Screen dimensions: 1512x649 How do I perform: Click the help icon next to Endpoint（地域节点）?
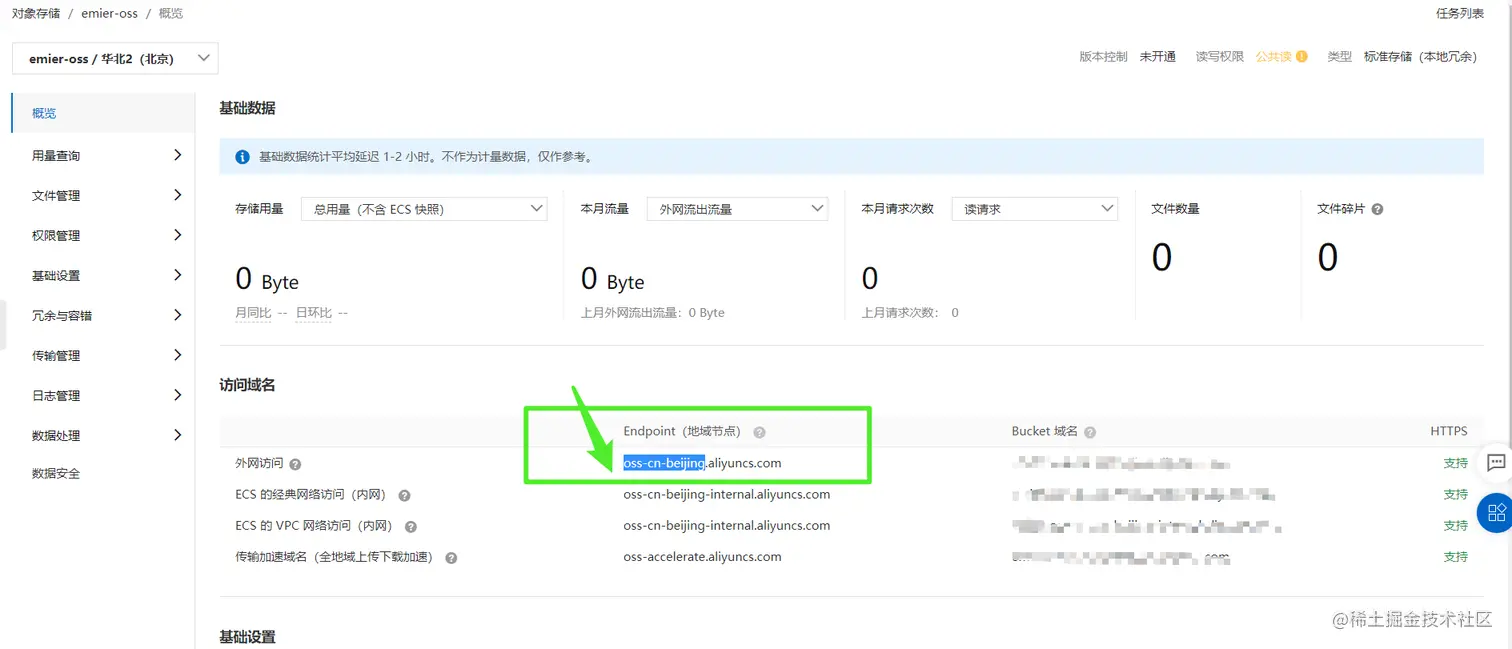759,432
